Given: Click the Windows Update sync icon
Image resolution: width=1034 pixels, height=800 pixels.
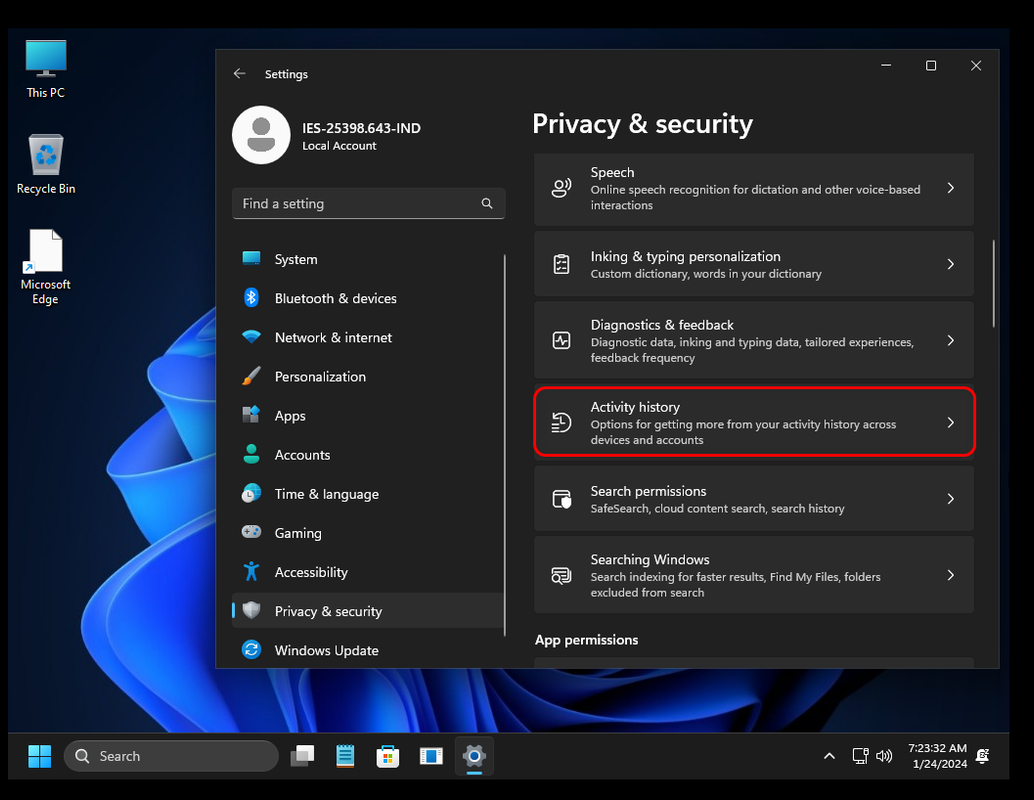Looking at the screenshot, I should (251, 650).
